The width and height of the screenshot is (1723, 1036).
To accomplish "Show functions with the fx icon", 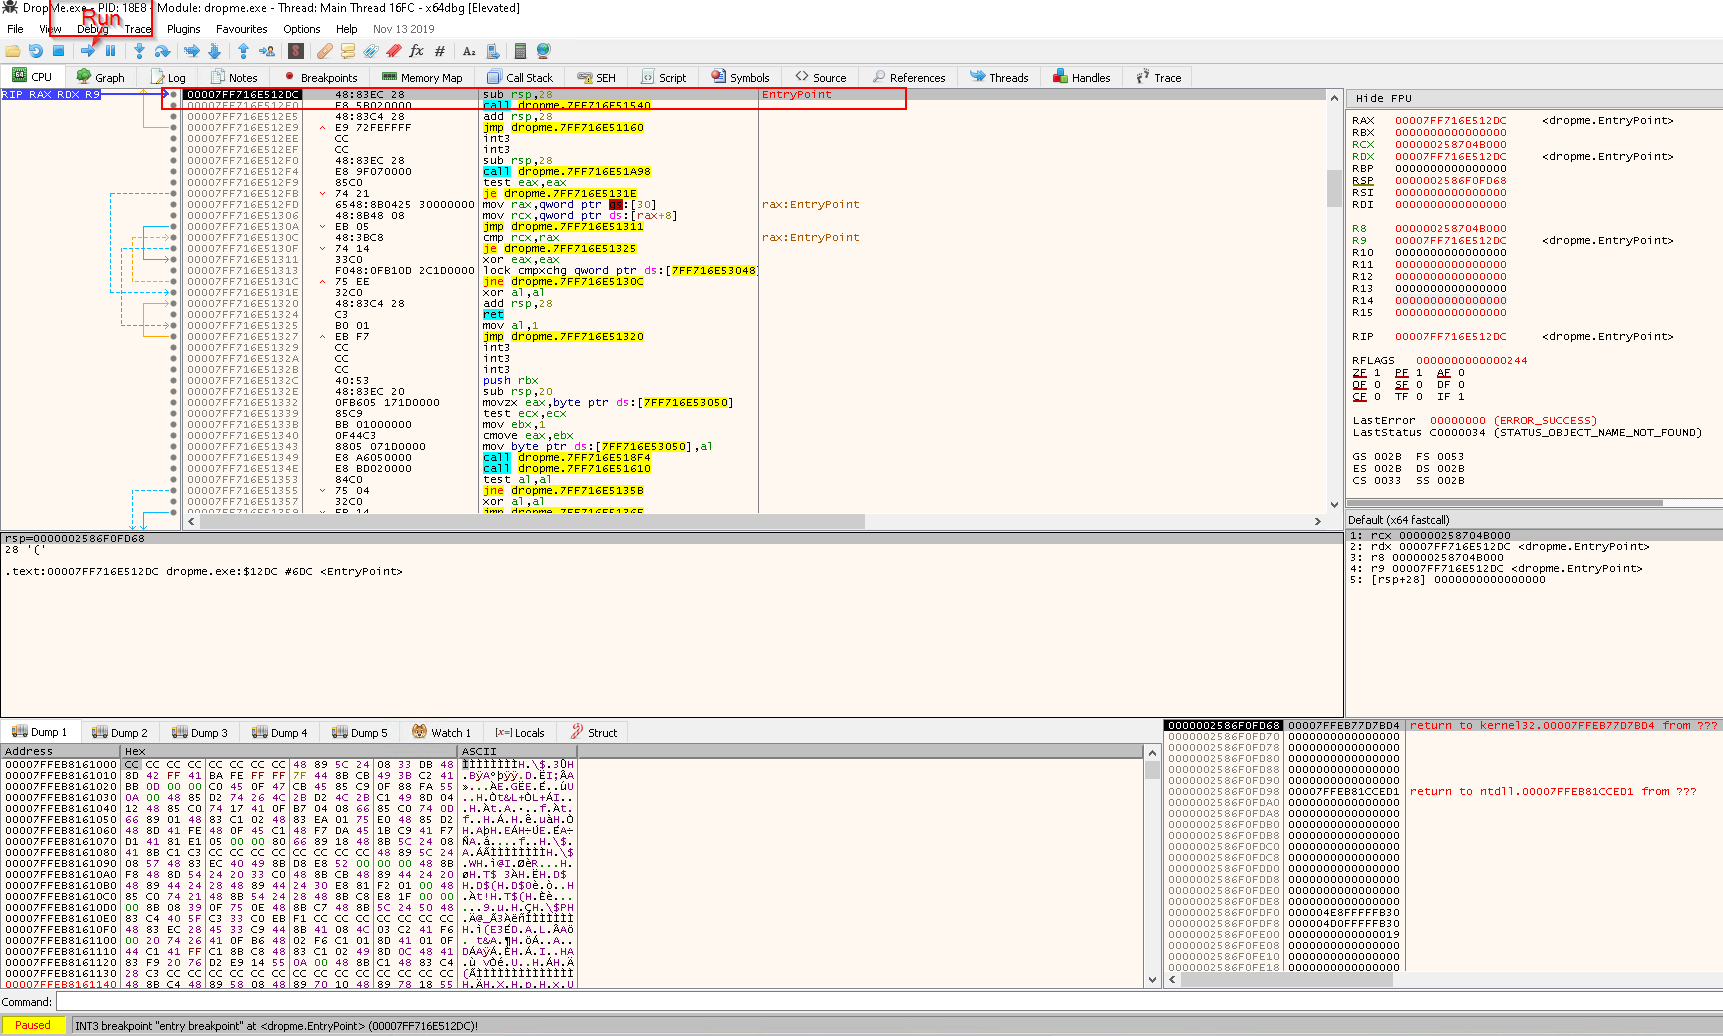I will [417, 51].
